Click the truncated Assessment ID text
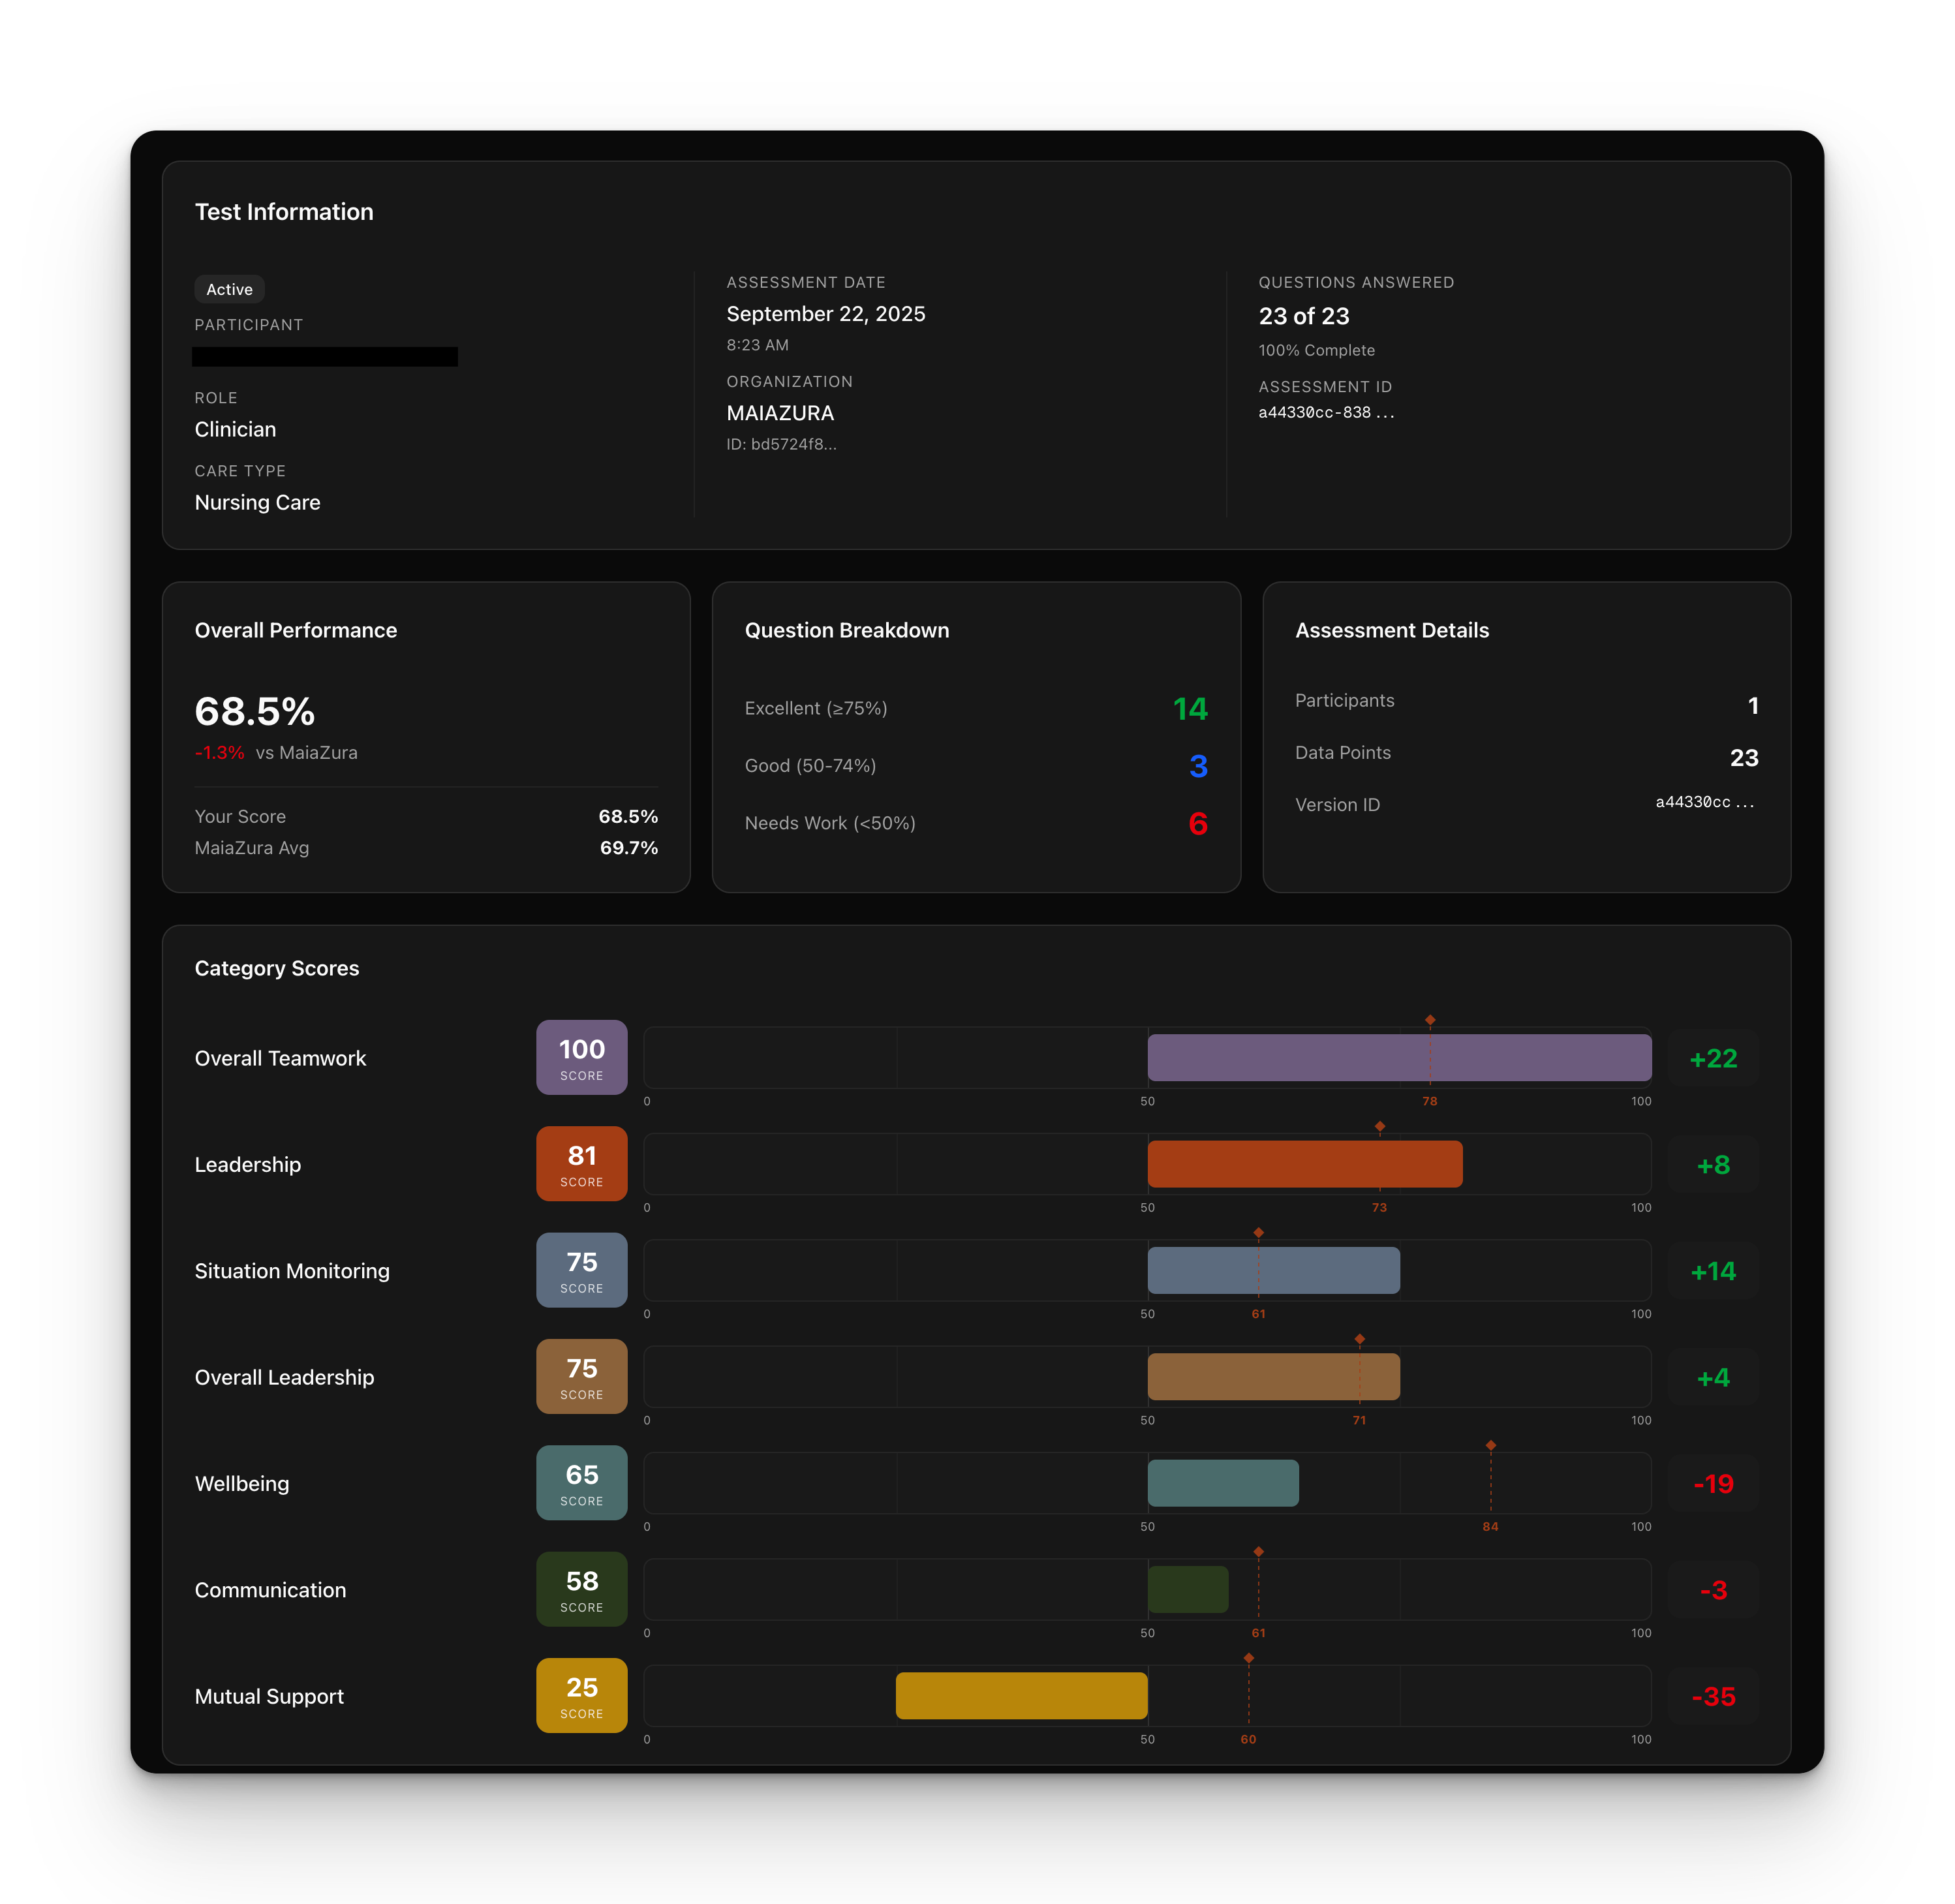This screenshot has height=1904, width=1955. click(x=1325, y=412)
